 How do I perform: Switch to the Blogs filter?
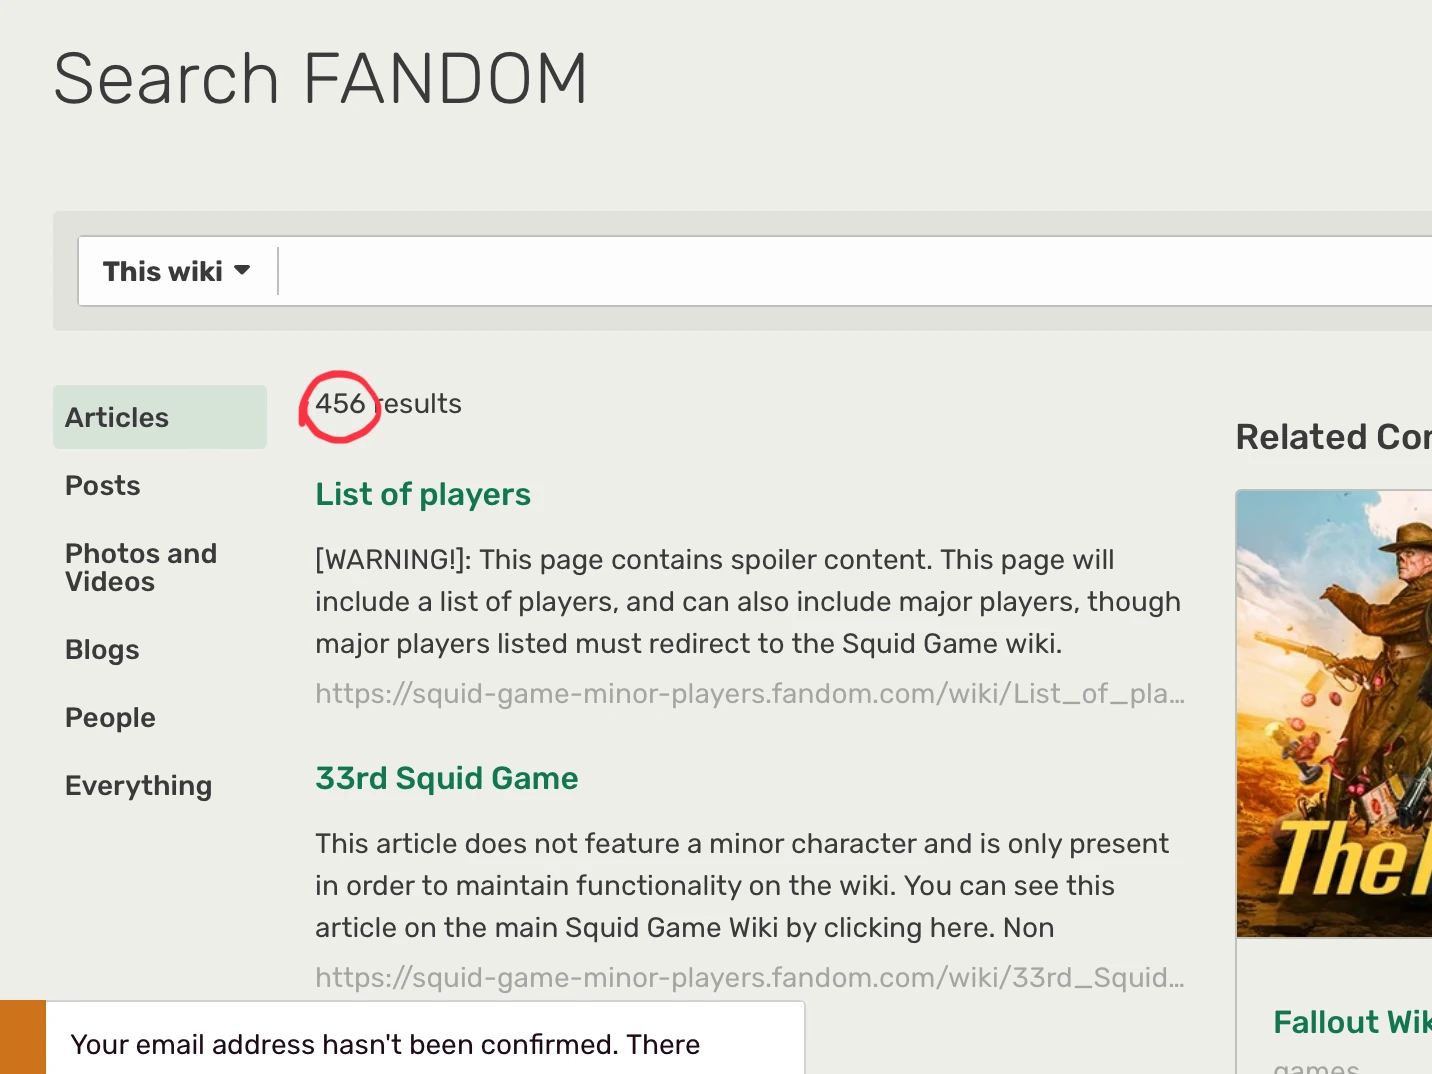102,650
